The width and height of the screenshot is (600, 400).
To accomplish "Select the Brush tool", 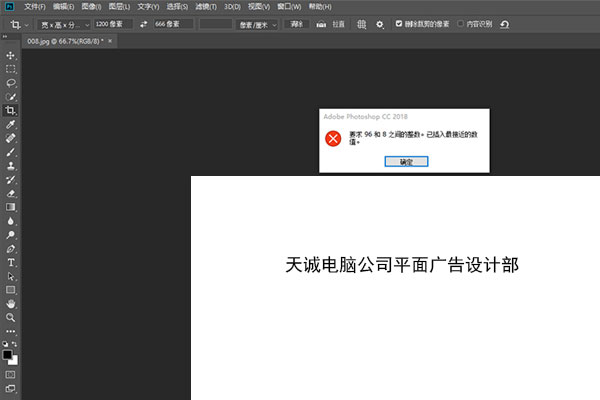I will (x=11, y=152).
